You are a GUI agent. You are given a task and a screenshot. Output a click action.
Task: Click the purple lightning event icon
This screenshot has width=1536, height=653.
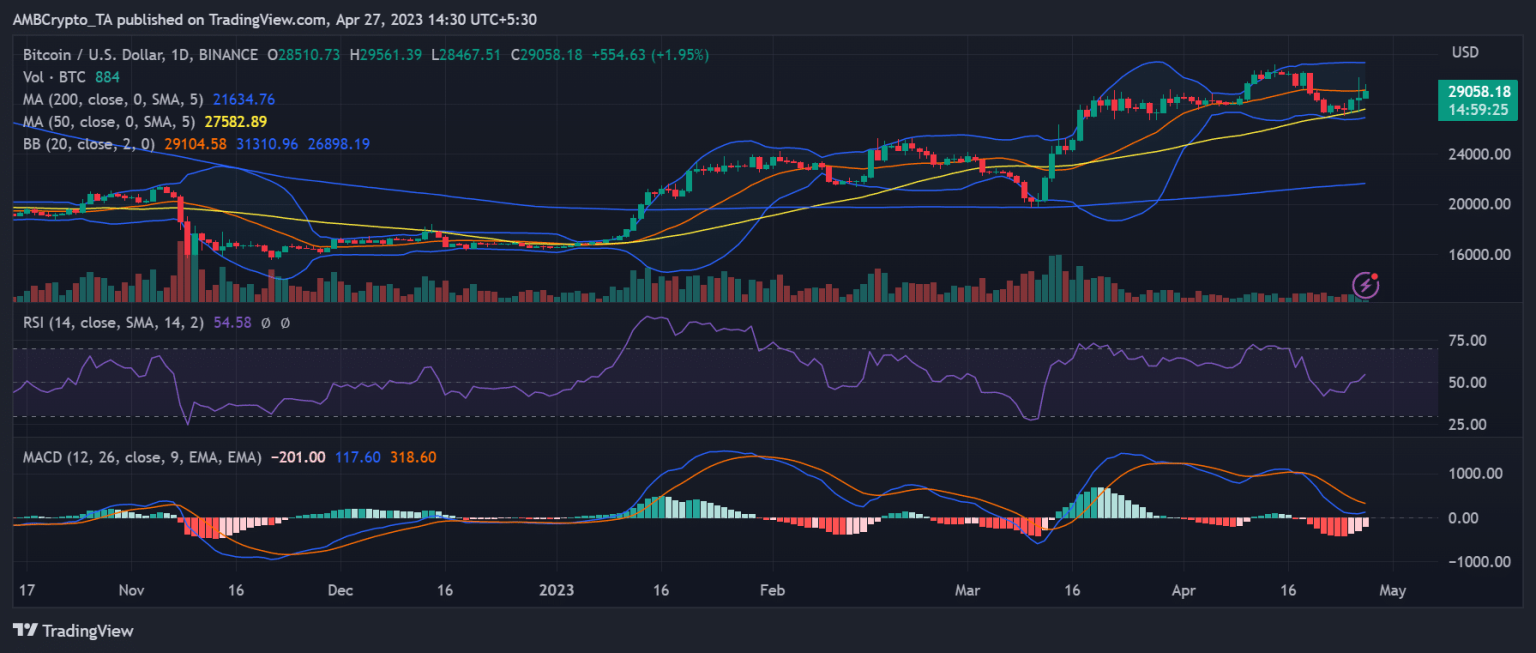1366,285
